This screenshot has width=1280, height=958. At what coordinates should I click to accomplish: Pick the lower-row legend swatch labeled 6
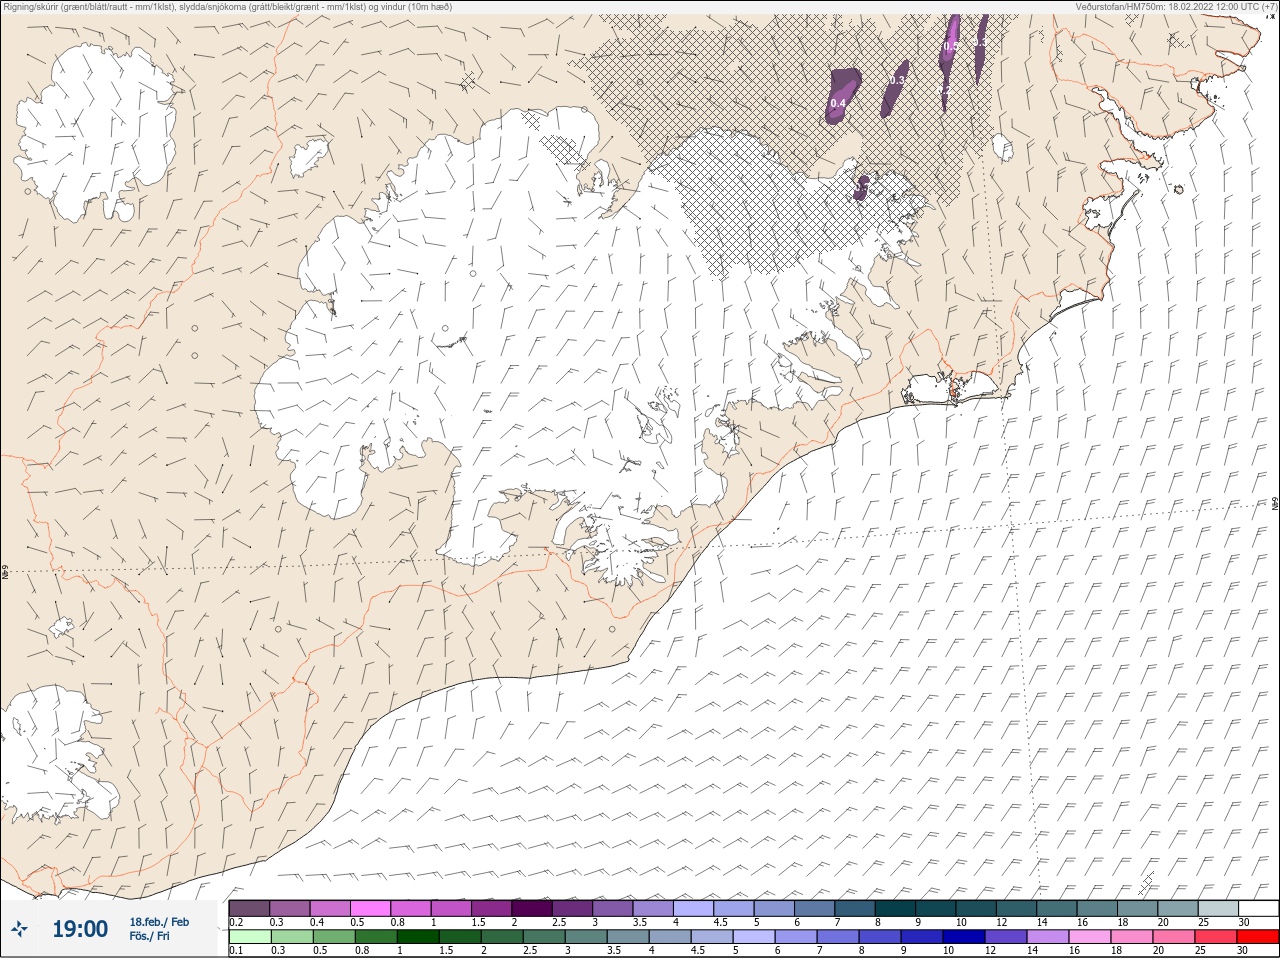[796, 938]
